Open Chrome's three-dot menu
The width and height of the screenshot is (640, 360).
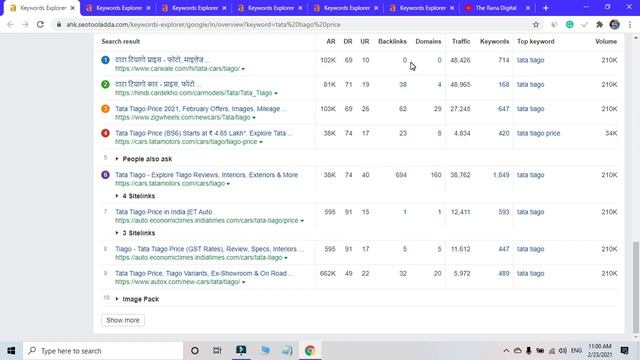pyautogui.click(x=630, y=24)
